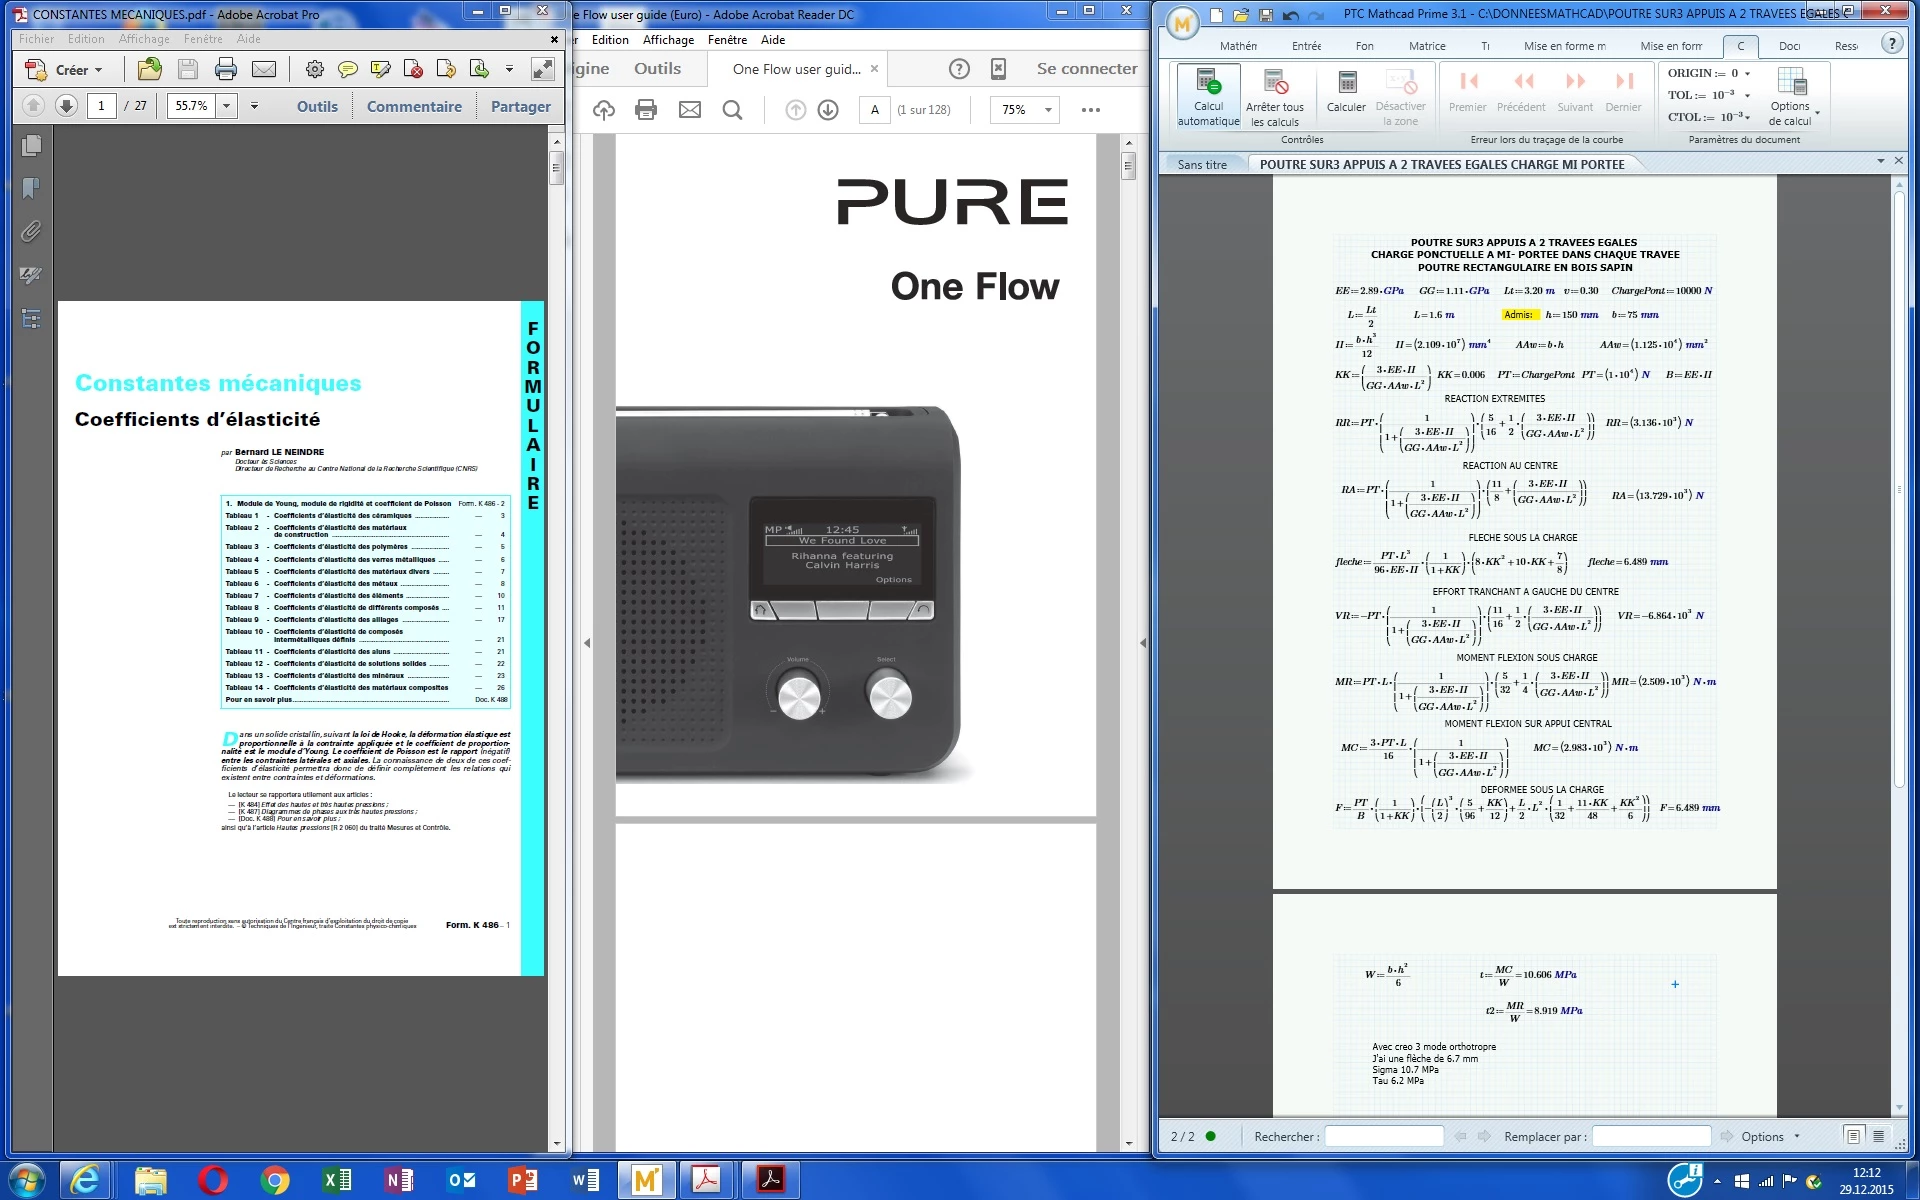Go to next page in Acrobat Pro
Image resolution: width=1920 pixels, height=1200 pixels.
click(x=66, y=106)
